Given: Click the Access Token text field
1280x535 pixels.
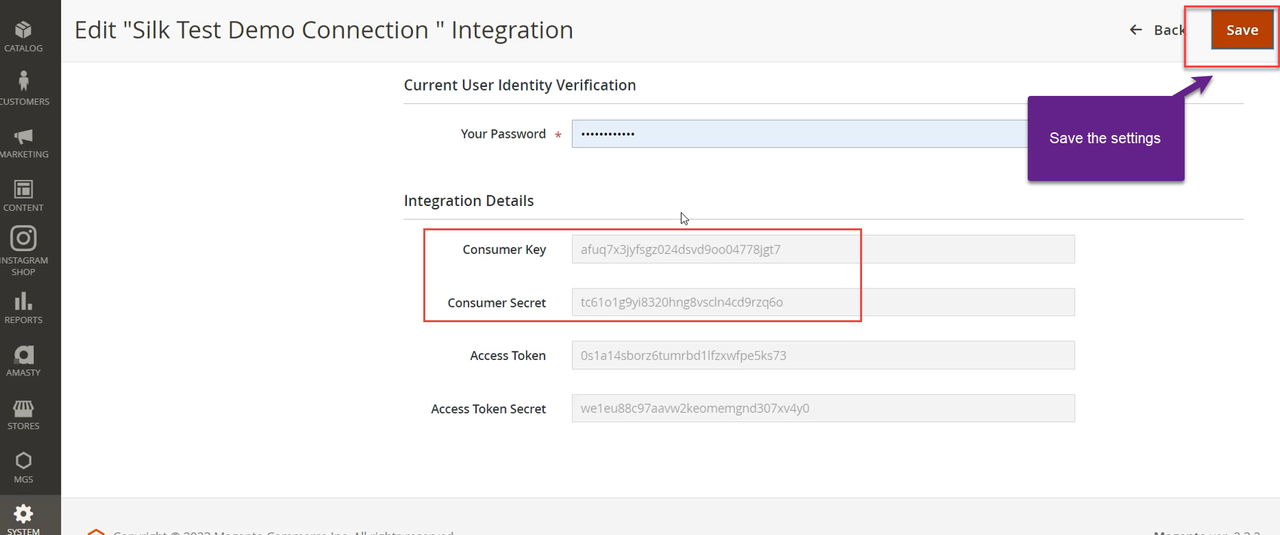Looking at the screenshot, I should 822,355.
